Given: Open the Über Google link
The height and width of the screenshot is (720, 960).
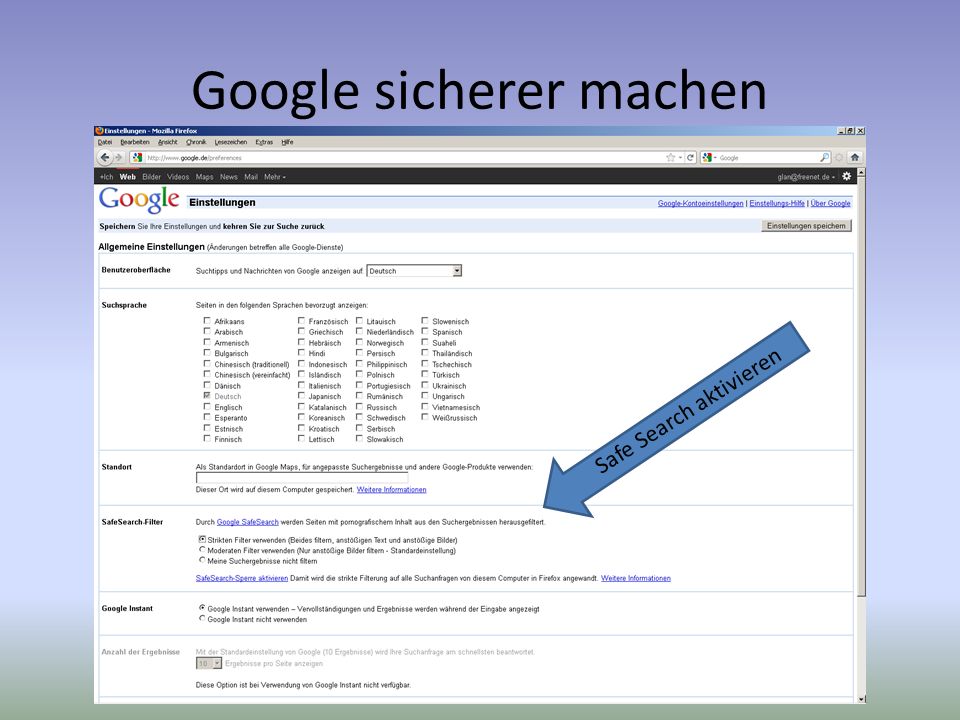Looking at the screenshot, I should pyautogui.click(x=830, y=203).
